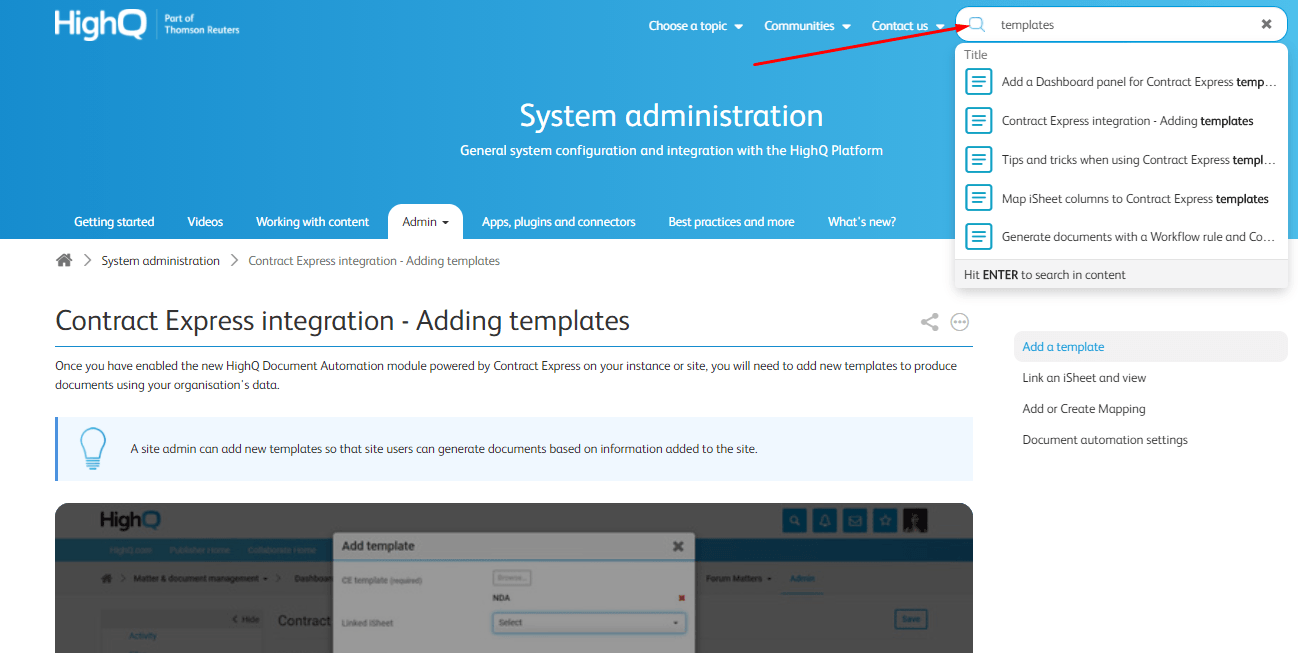The image size is (1298, 653).
Task: Expand the Admin tab dropdown
Action: coord(425,222)
